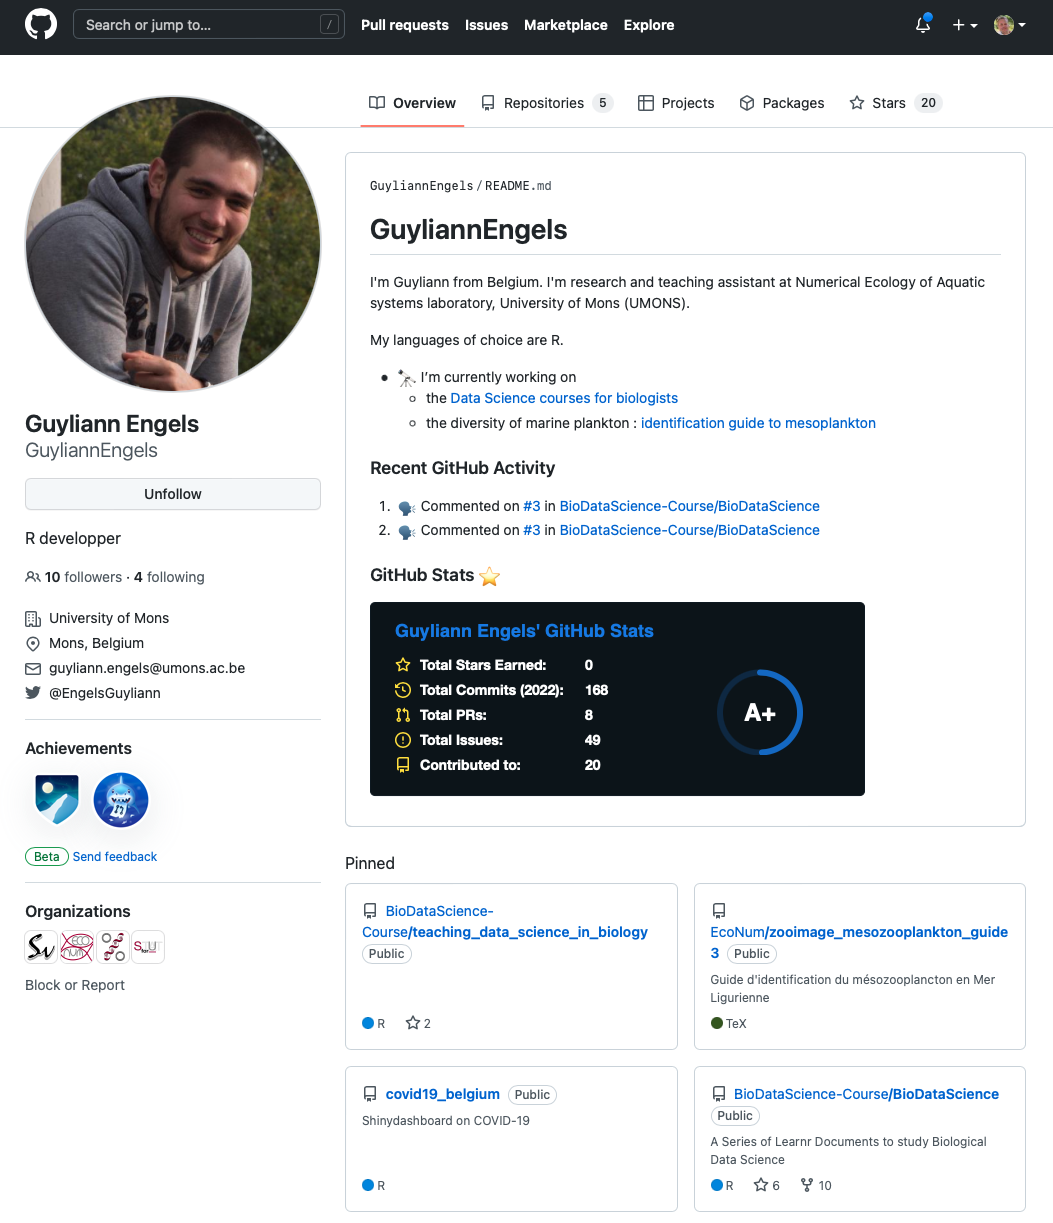Open the fourth organization avatar (SDD)
This screenshot has height=1223, width=1053.
(x=148, y=947)
